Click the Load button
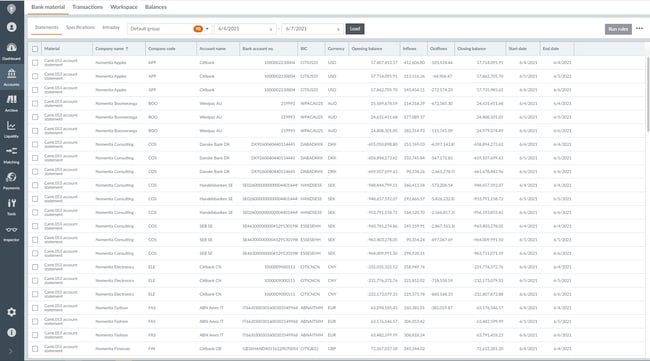 355,29
